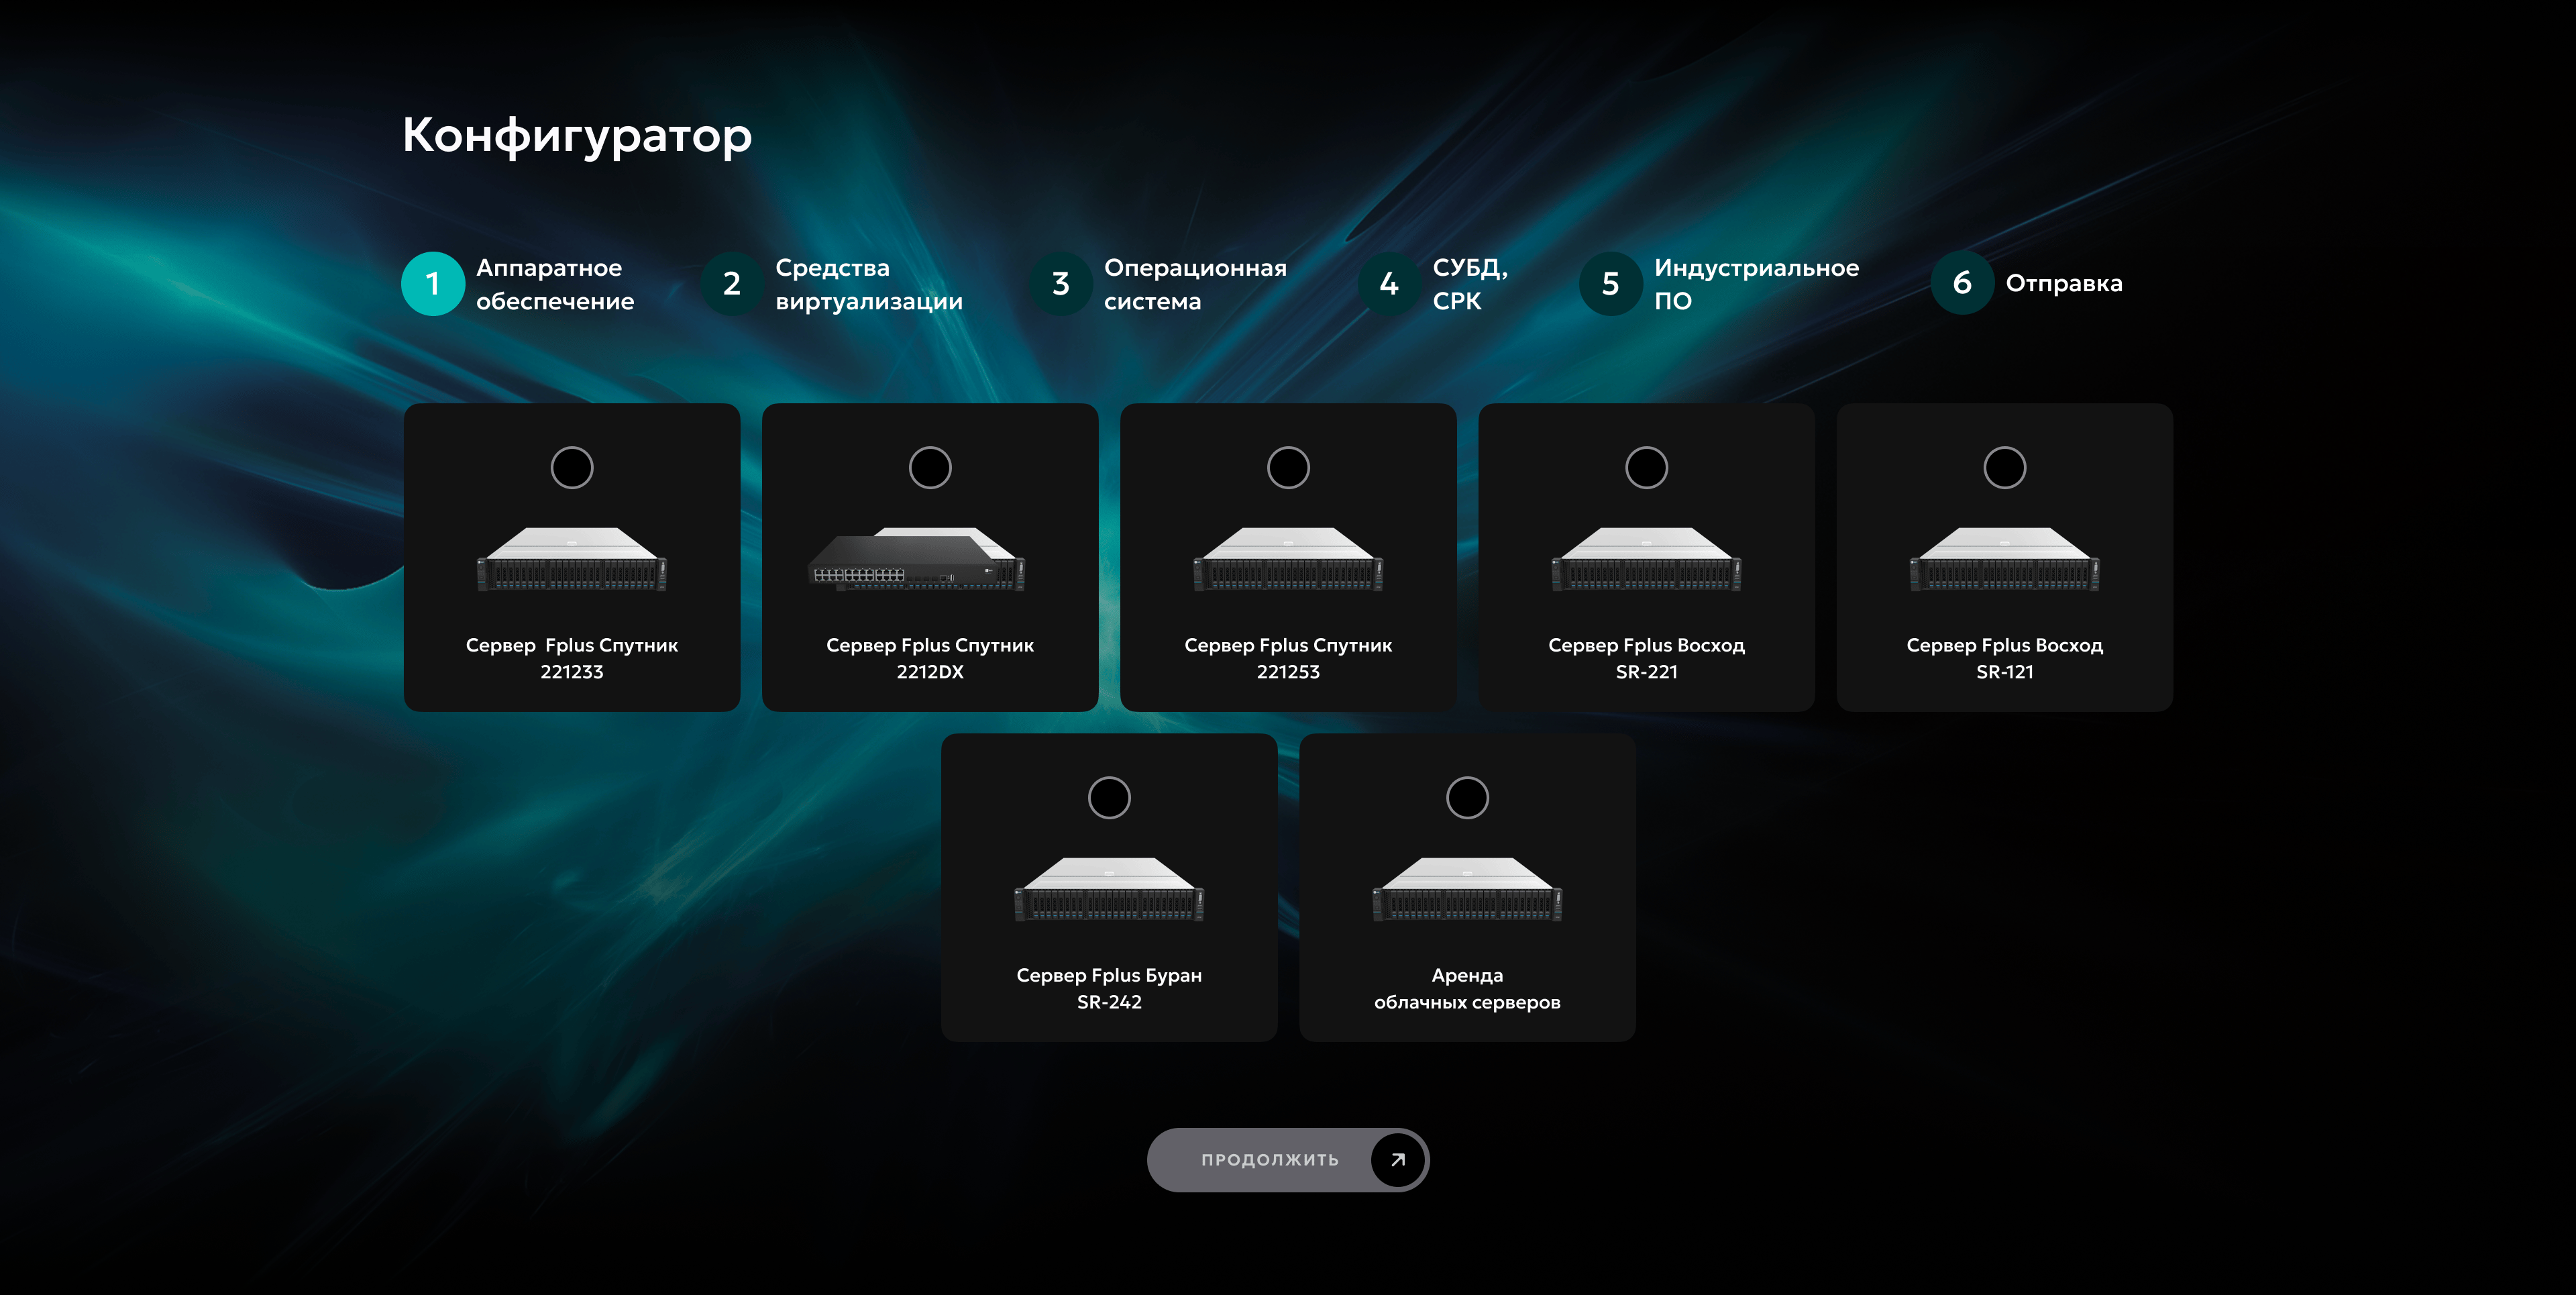Open the Операционная система step
The width and height of the screenshot is (2576, 1295).
click(1194, 284)
